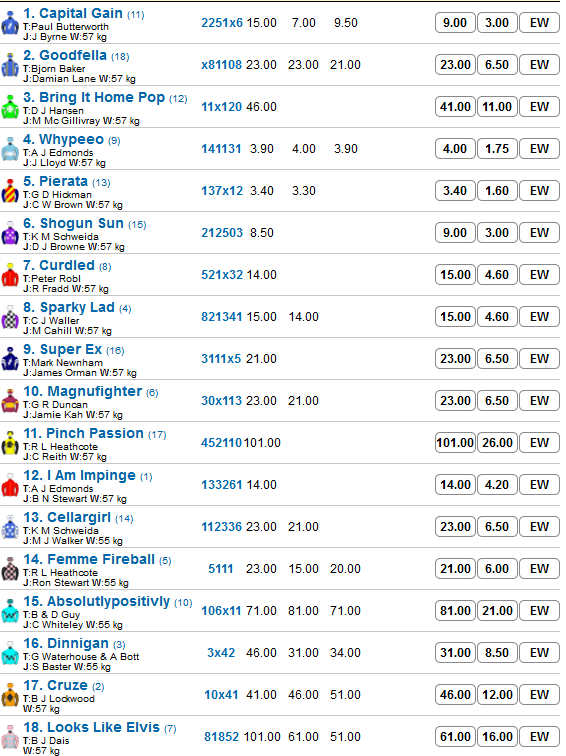This screenshot has width=566, height=756.
Task: Open the Femme Fireball runner link
Action: (89, 559)
